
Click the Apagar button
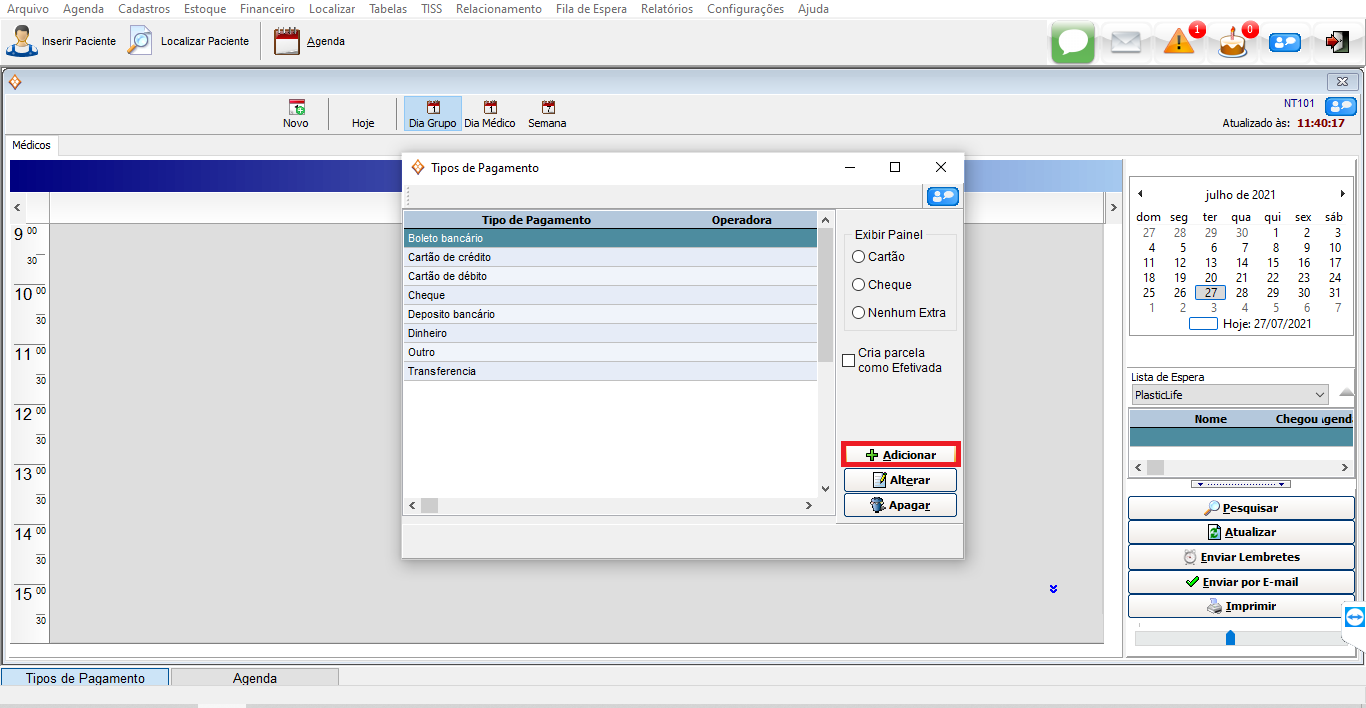900,505
